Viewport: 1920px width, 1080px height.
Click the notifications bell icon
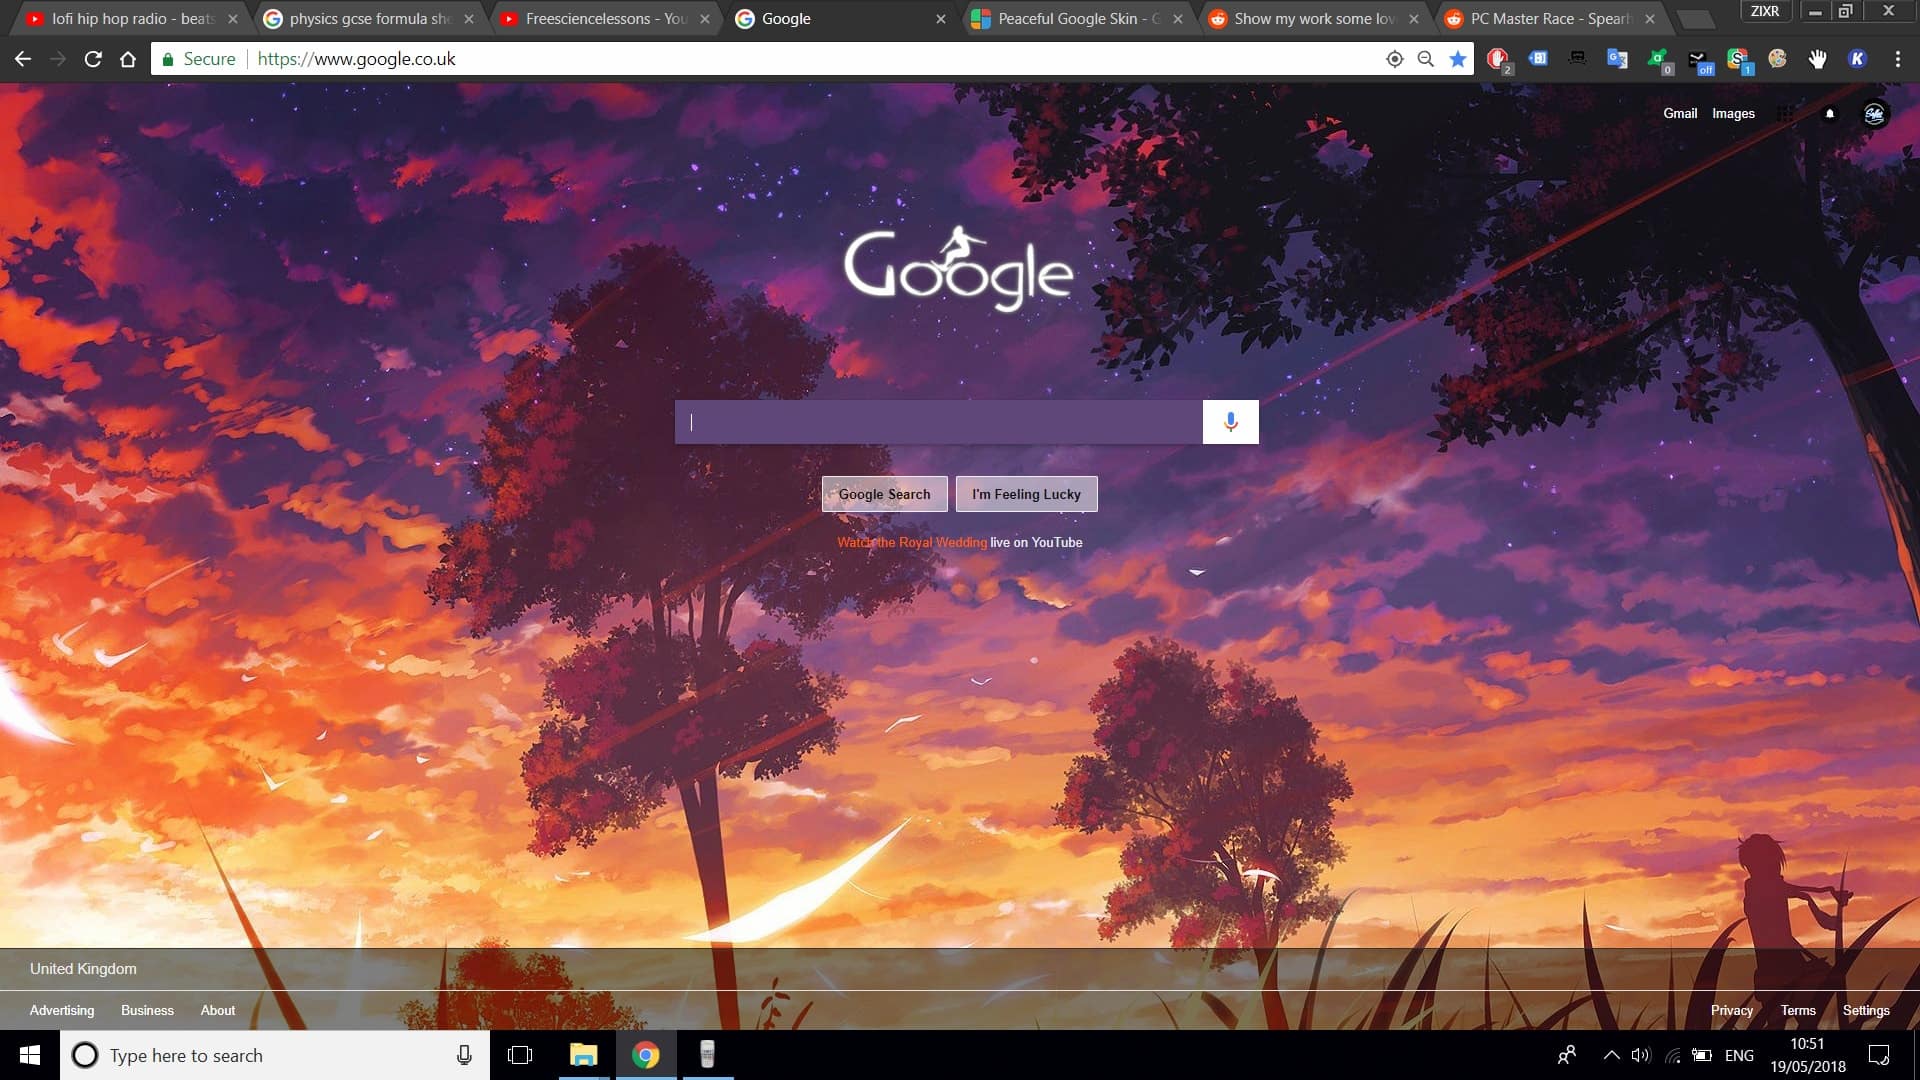click(1829, 113)
